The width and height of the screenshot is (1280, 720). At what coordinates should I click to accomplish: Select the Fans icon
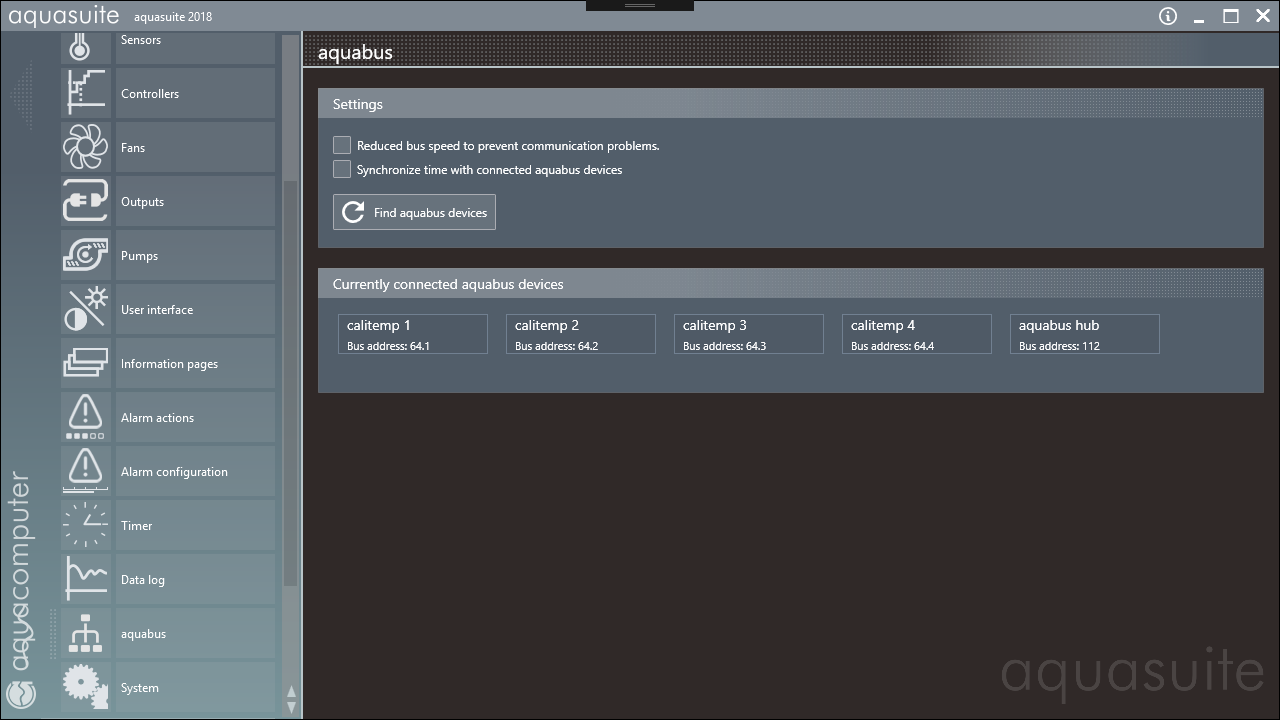coord(86,147)
